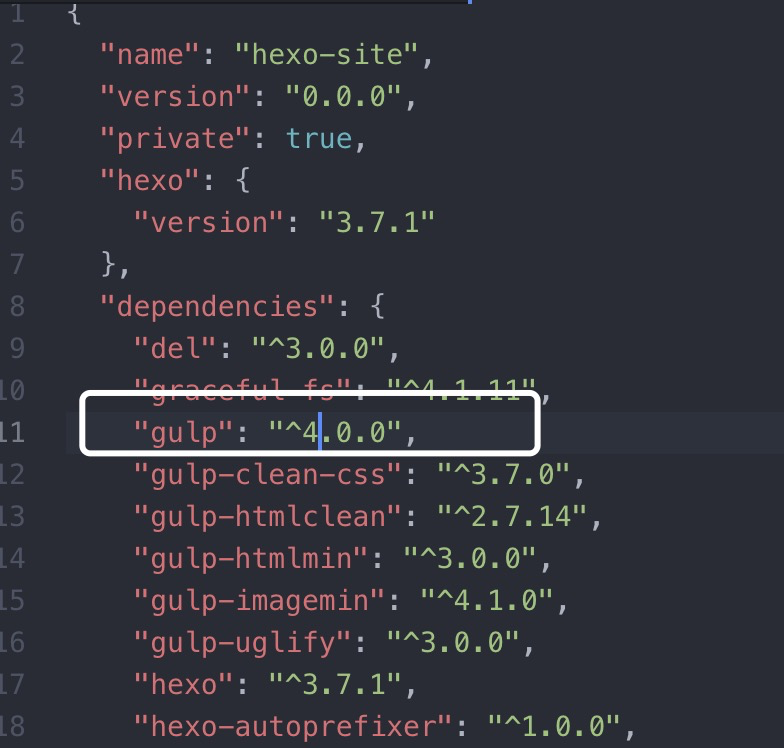Click the "gulp-imagemin" key
This screenshot has width=784, height=748.
259,600
